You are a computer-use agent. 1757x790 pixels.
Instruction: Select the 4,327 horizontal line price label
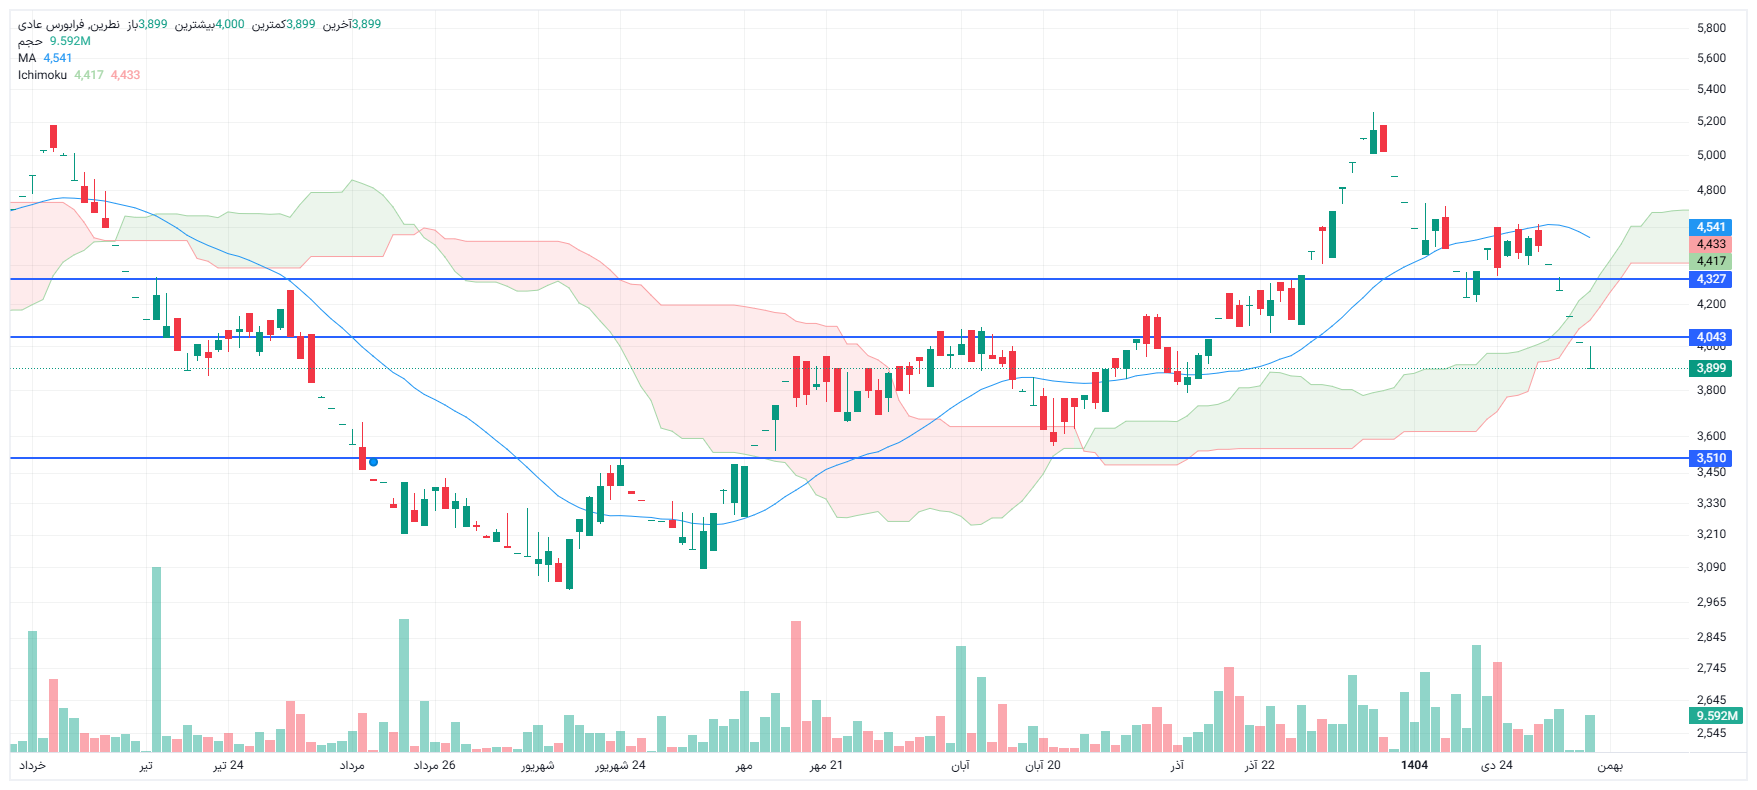tap(1710, 279)
